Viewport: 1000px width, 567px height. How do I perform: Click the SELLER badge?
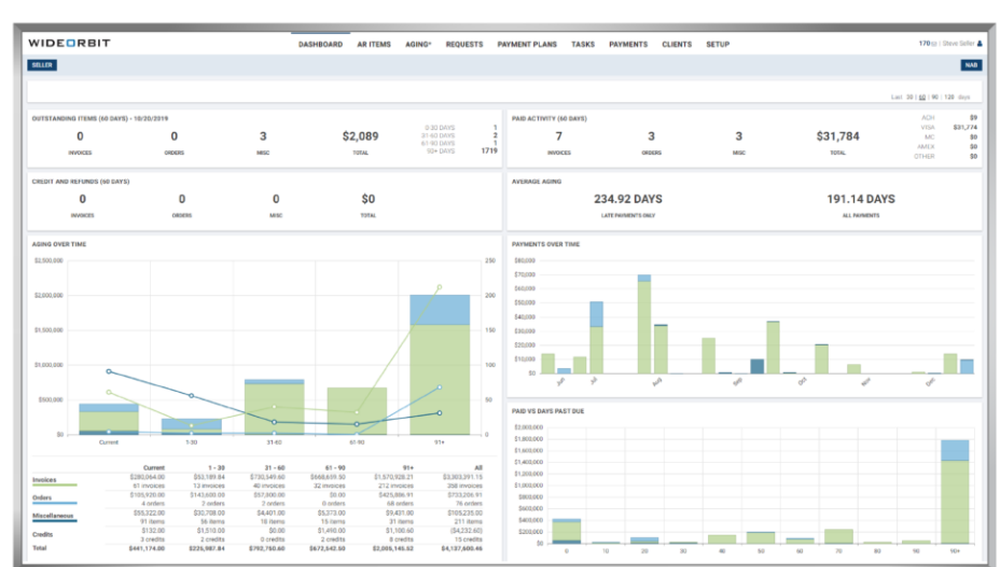[42, 65]
